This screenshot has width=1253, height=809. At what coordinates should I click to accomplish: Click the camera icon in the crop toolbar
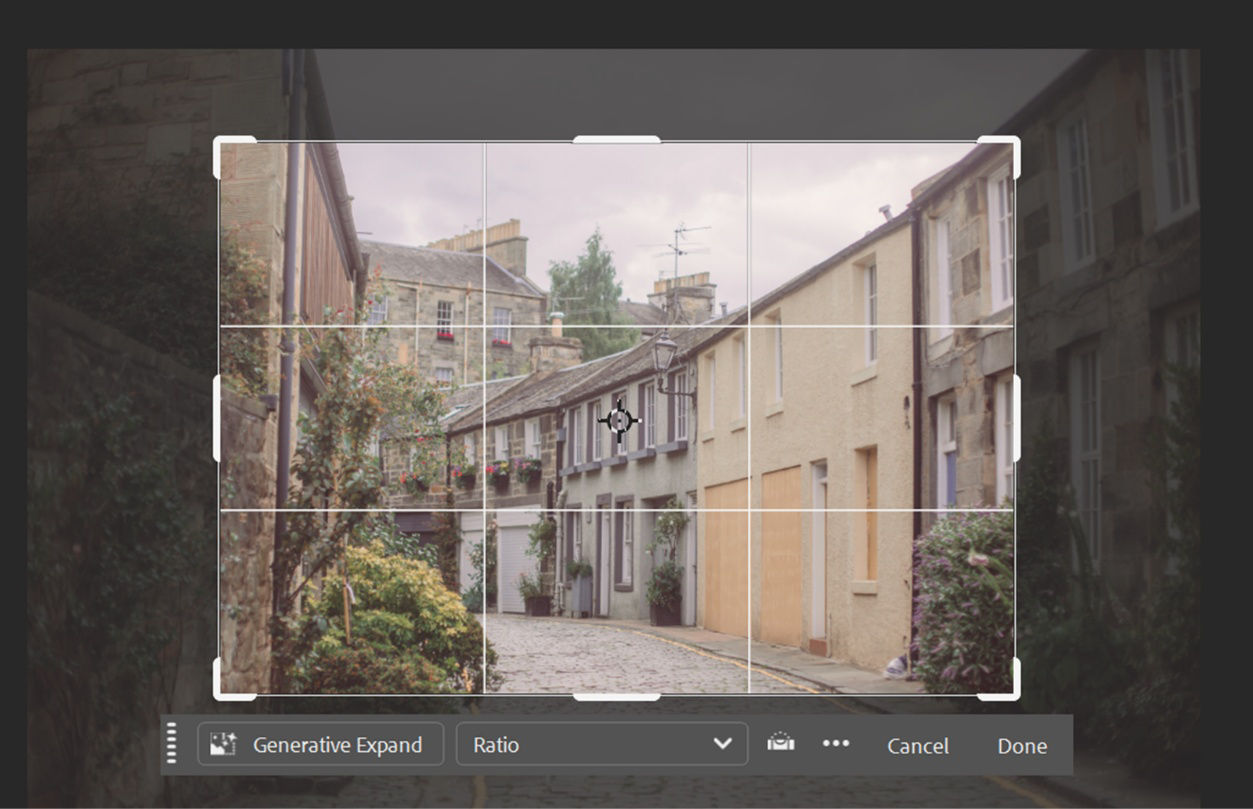pos(782,744)
